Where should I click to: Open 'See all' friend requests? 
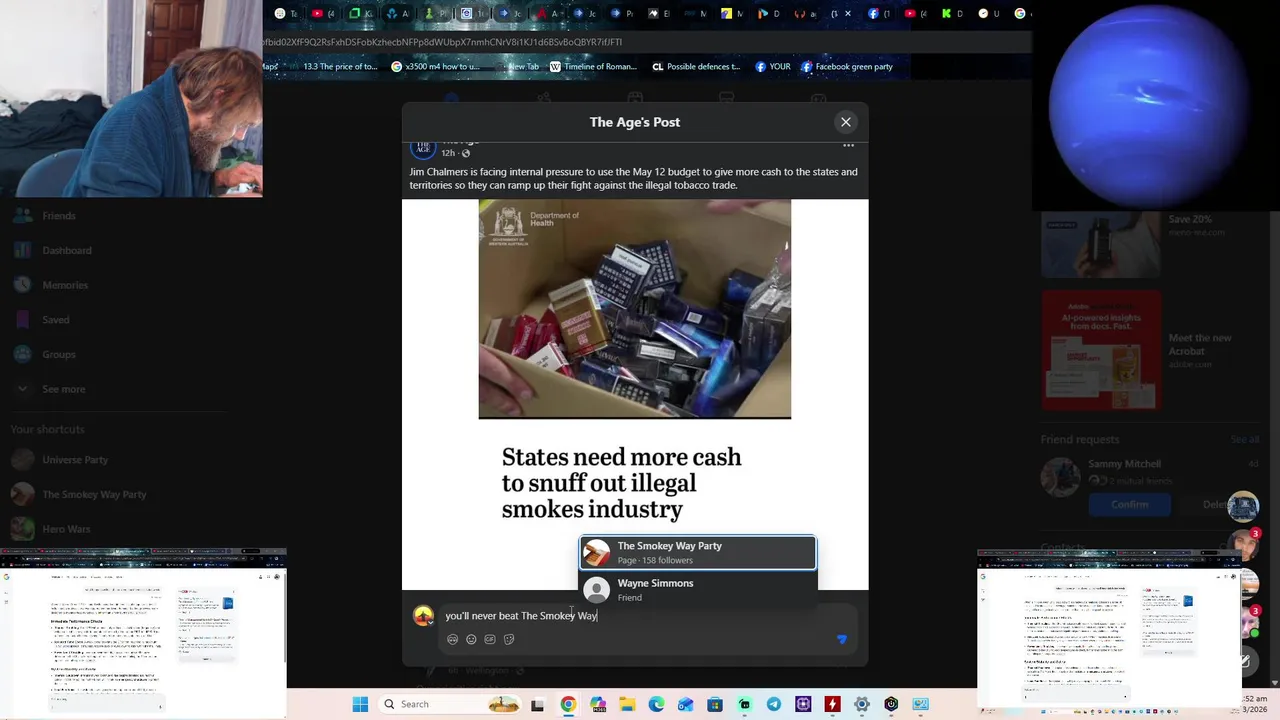point(1245,440)
